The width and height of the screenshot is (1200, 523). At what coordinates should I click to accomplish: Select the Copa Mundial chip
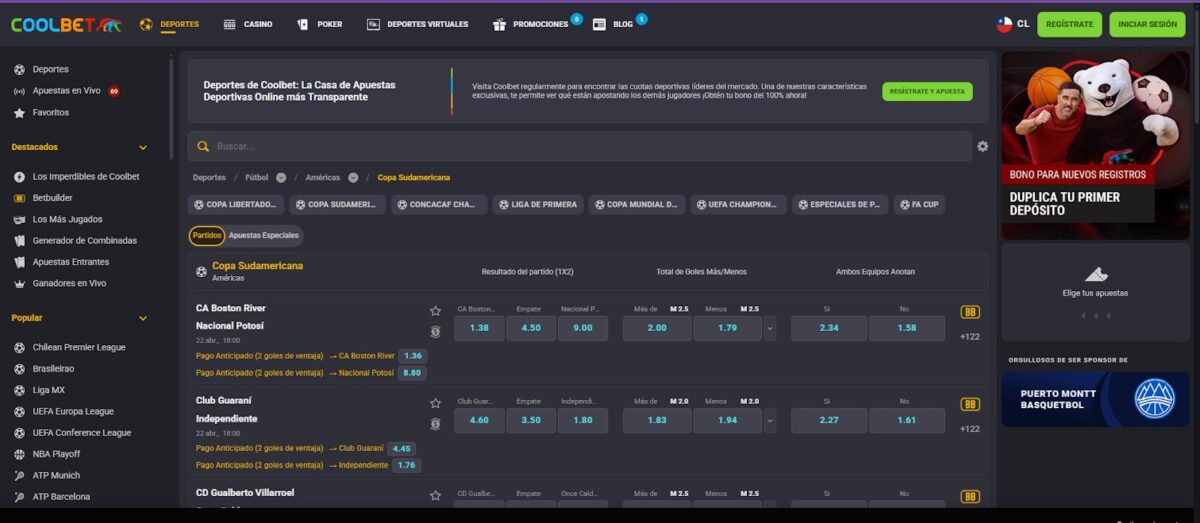(x=637, y=205)
